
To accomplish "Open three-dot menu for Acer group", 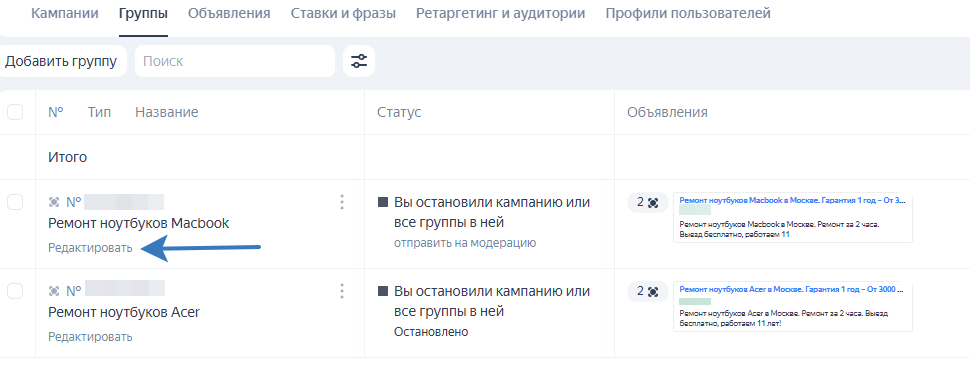I will [x=341, y=291].
